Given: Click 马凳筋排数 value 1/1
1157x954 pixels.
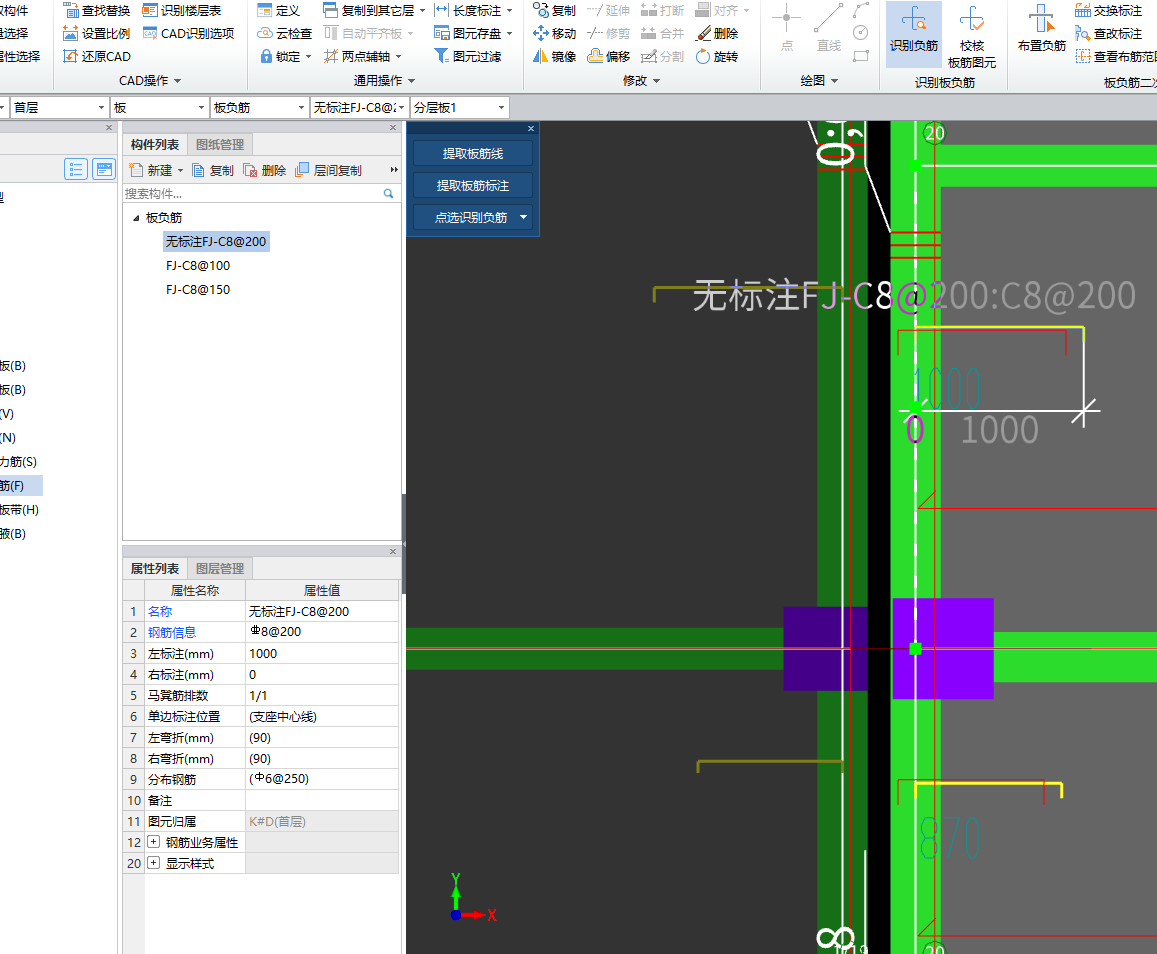Looking at the screenshot, I should click(322, 696).
